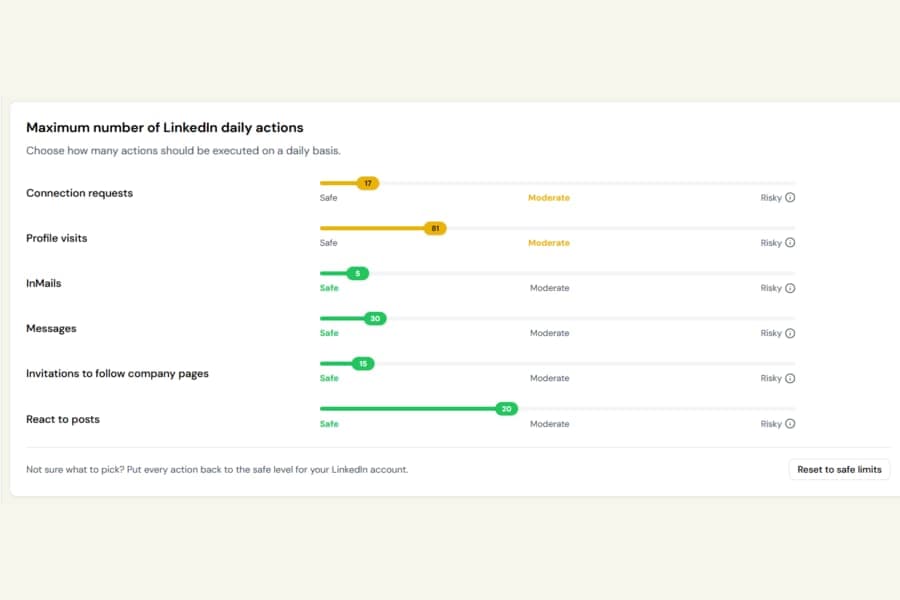
Task: Click the Risky label in React to posts row
Action: point(771,424)
